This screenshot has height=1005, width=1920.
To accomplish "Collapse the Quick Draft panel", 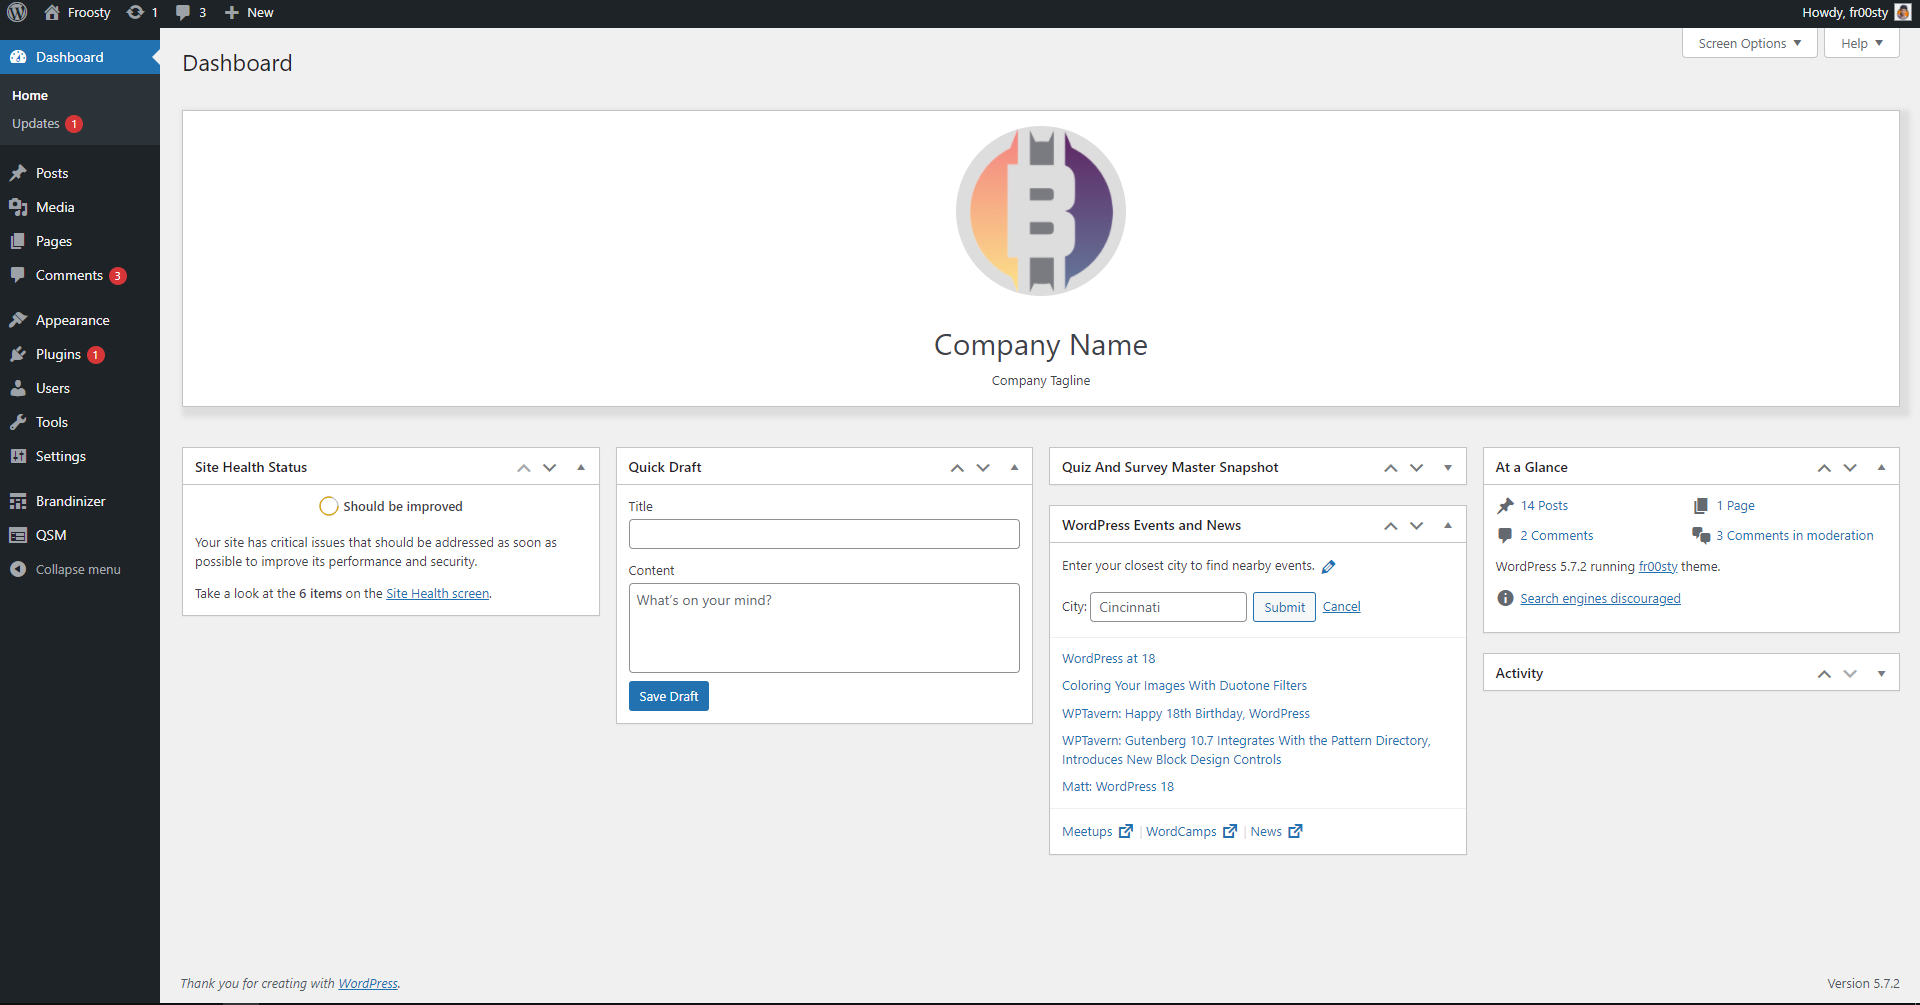I will pos(1014,467).
